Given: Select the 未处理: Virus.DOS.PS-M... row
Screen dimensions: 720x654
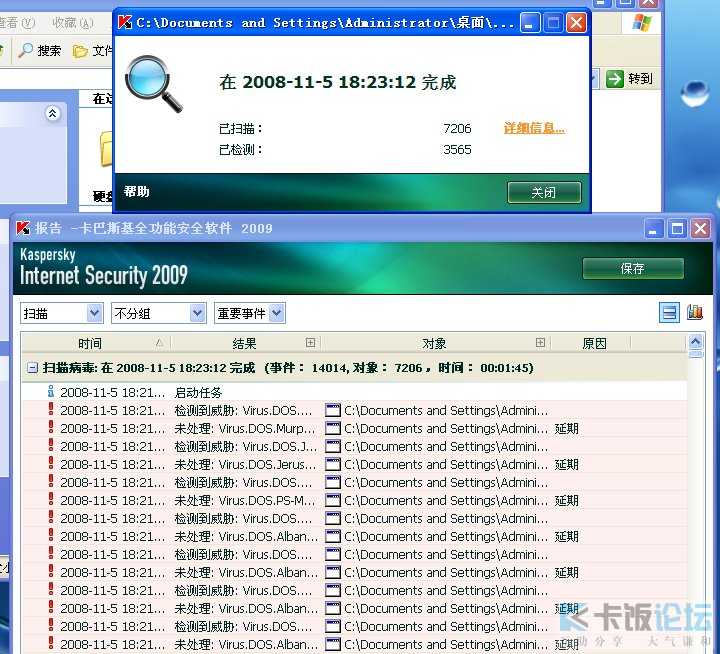Looking at the screenshot, I should coord(354,500).
